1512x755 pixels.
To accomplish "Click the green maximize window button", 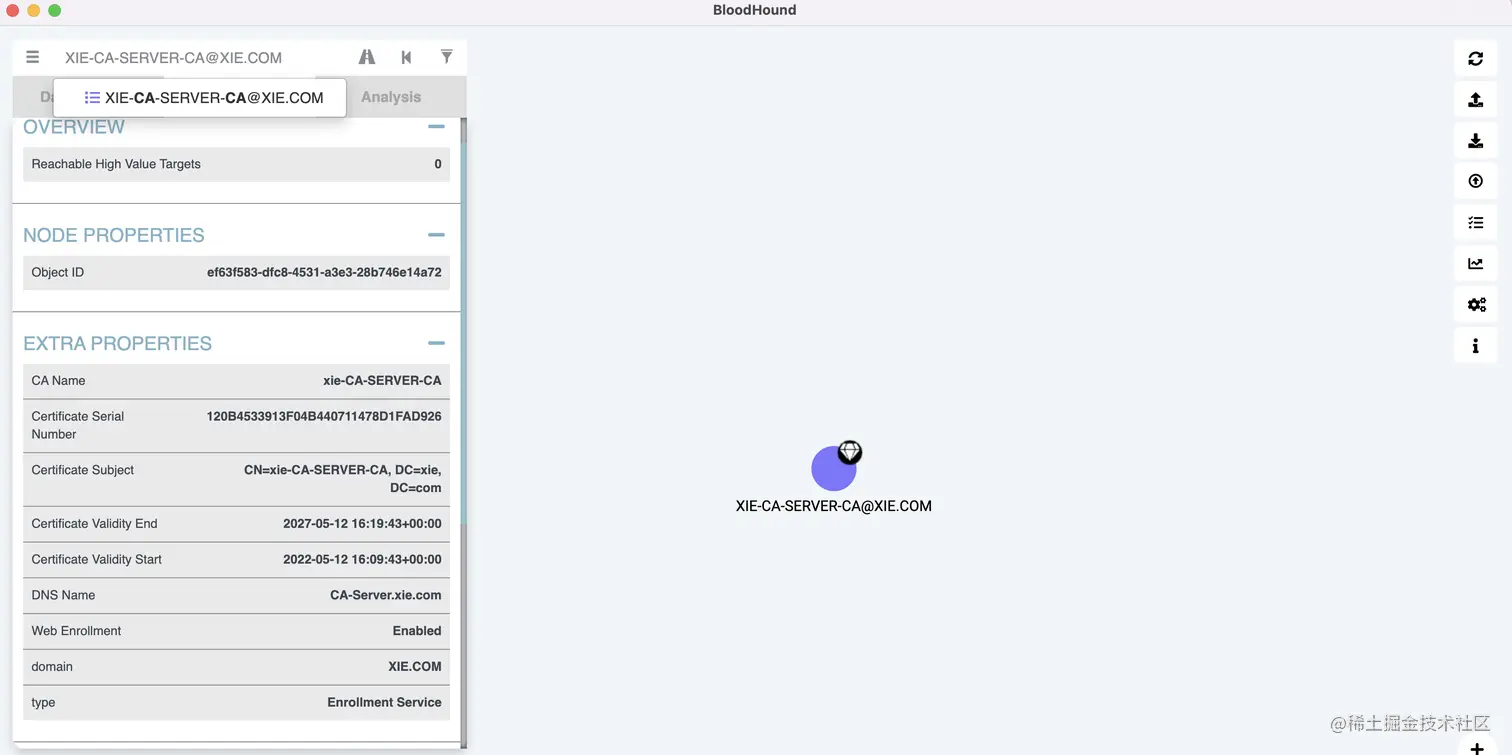I will click(54, 10).
